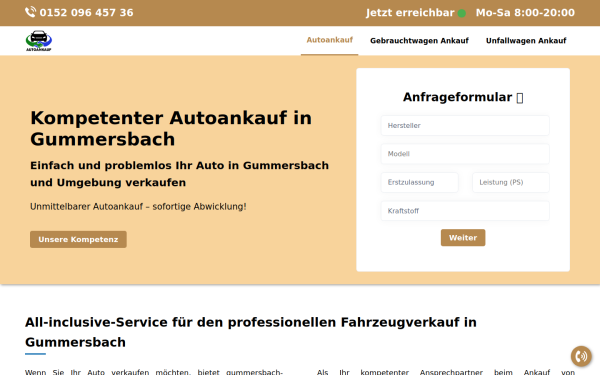The image size is (600, 375).
Task: Focus the Modell input field
Action: click(x=465, y=154)
